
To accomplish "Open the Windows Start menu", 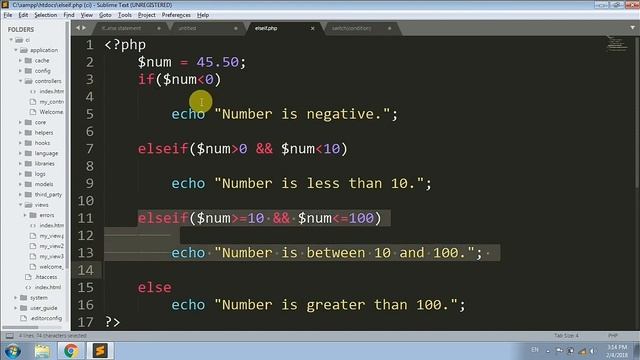I will 13,351.
